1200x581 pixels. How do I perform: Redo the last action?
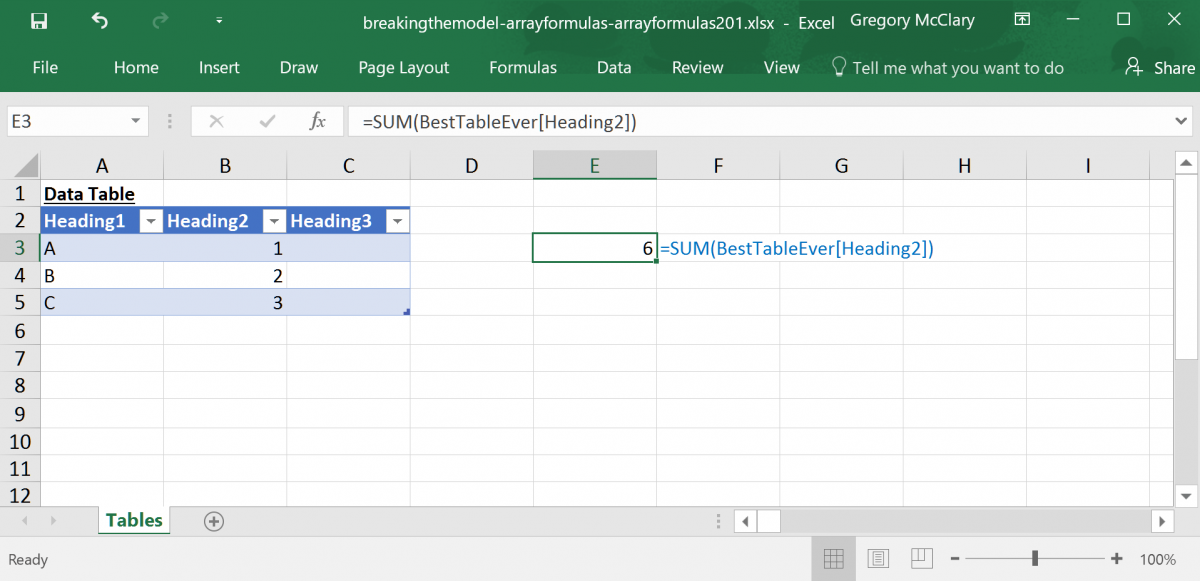point(160,19)
